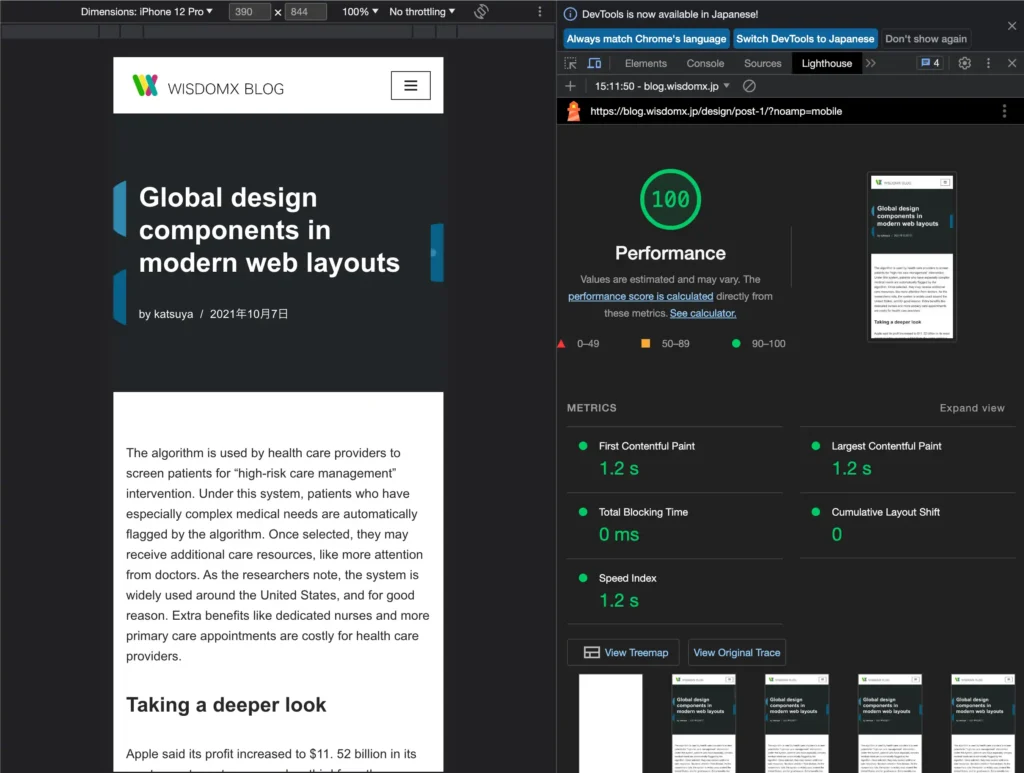1024x773 pixels.
Task: Expand the No throttling dropdown
Action: (x=421, y=12)
